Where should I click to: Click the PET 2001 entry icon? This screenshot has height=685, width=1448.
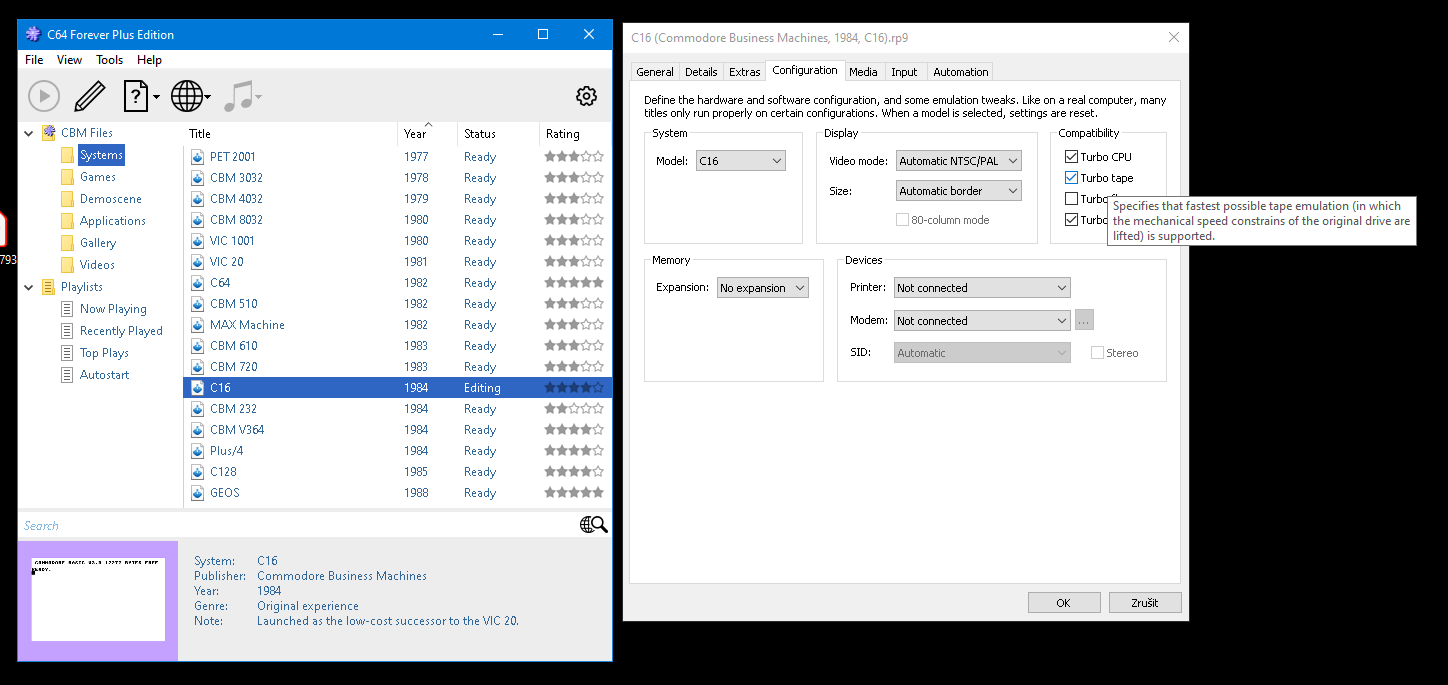click(x=198, y=157)
